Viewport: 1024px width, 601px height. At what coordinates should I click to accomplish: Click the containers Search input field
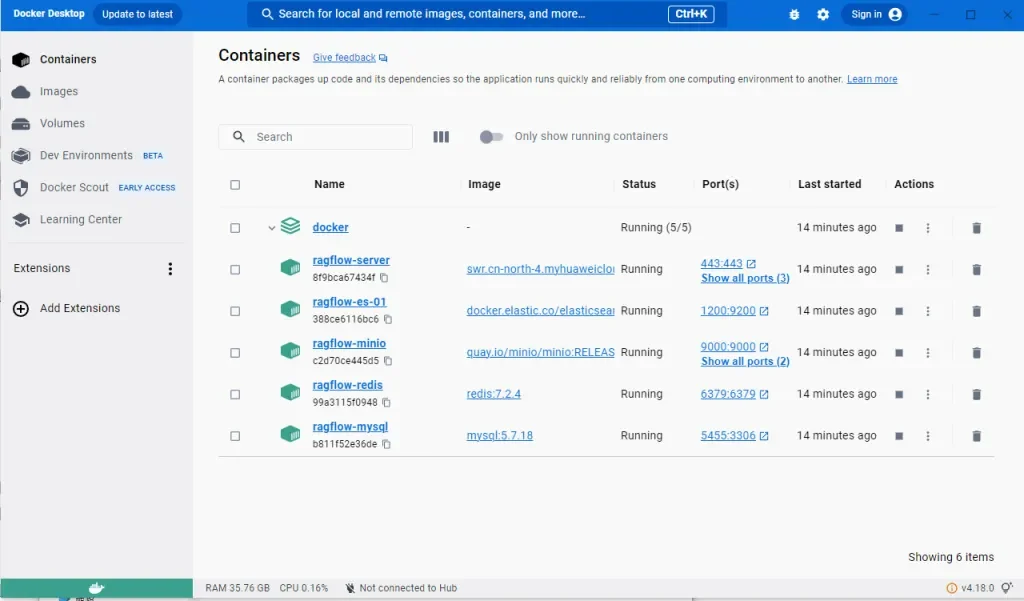click(315, 137)
